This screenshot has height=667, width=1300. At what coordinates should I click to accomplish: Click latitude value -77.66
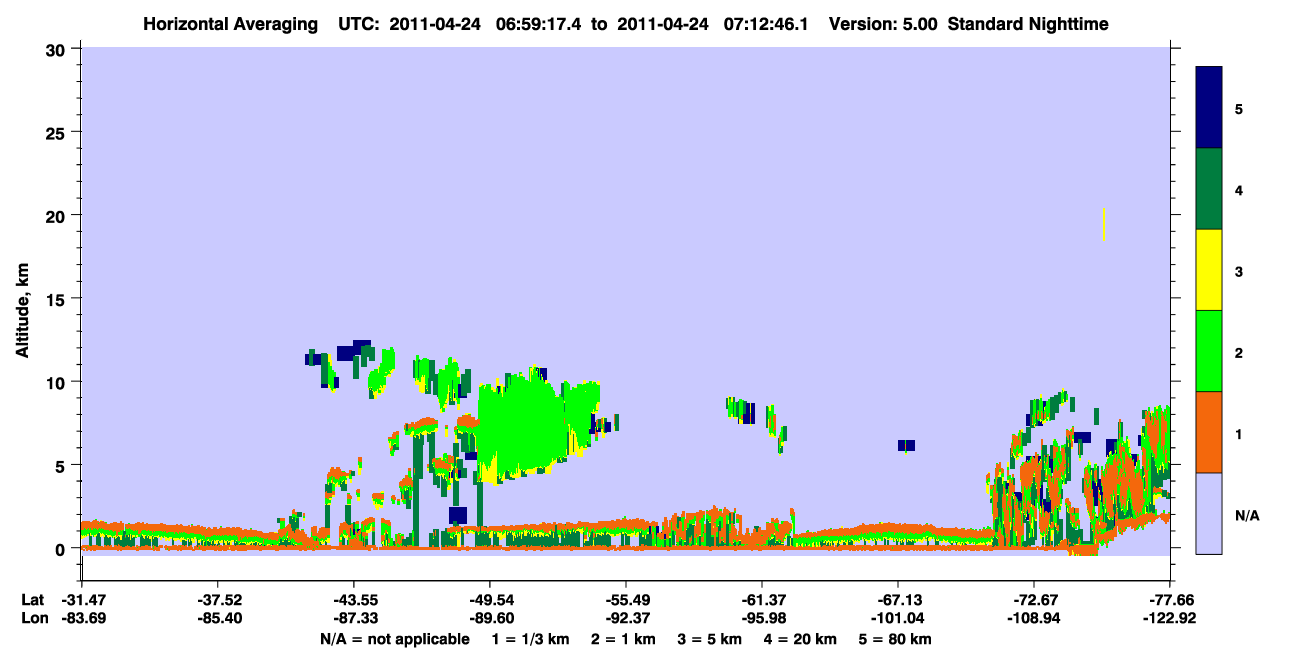pos(1170,600)
